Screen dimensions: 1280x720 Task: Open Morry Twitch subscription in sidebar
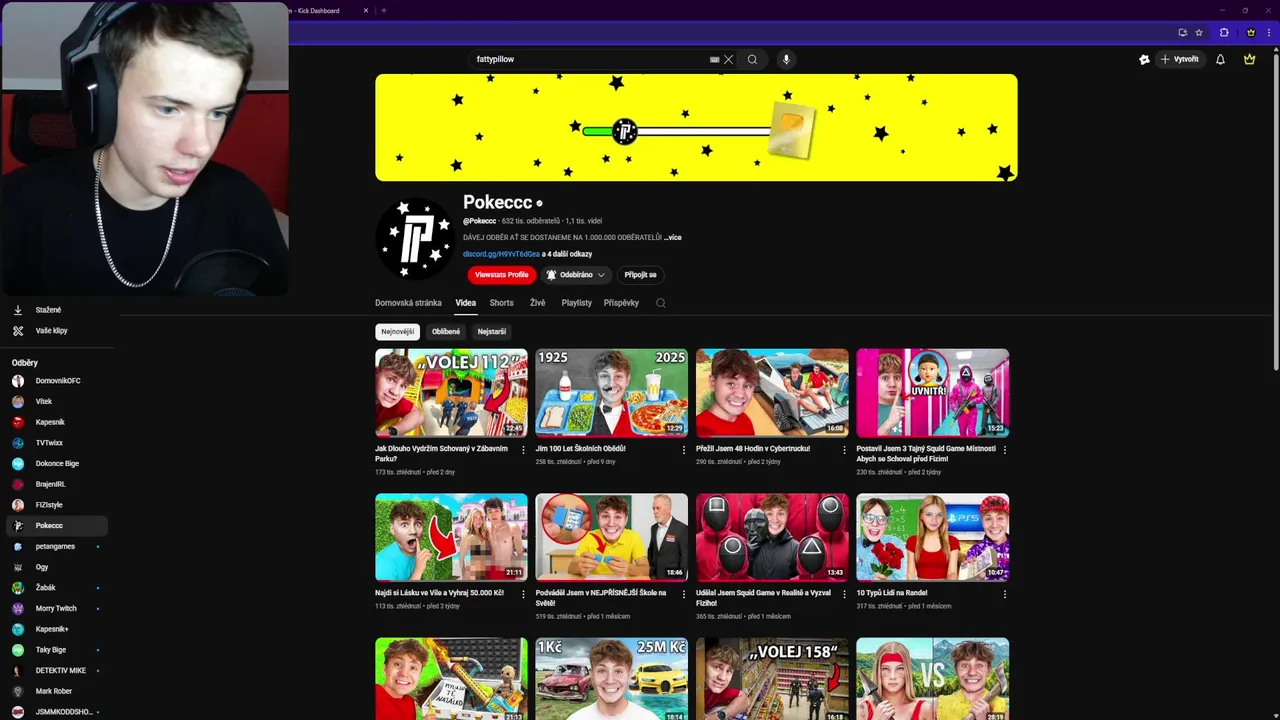(57, 608)
